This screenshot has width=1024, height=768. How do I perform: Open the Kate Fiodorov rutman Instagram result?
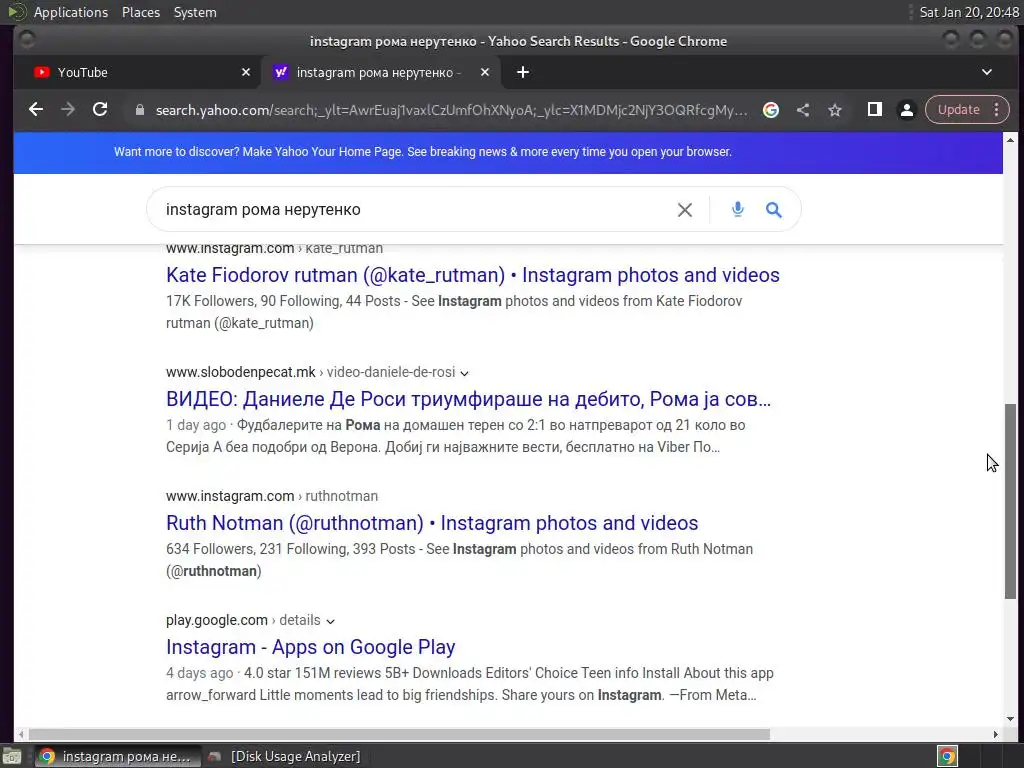[472, 275]
